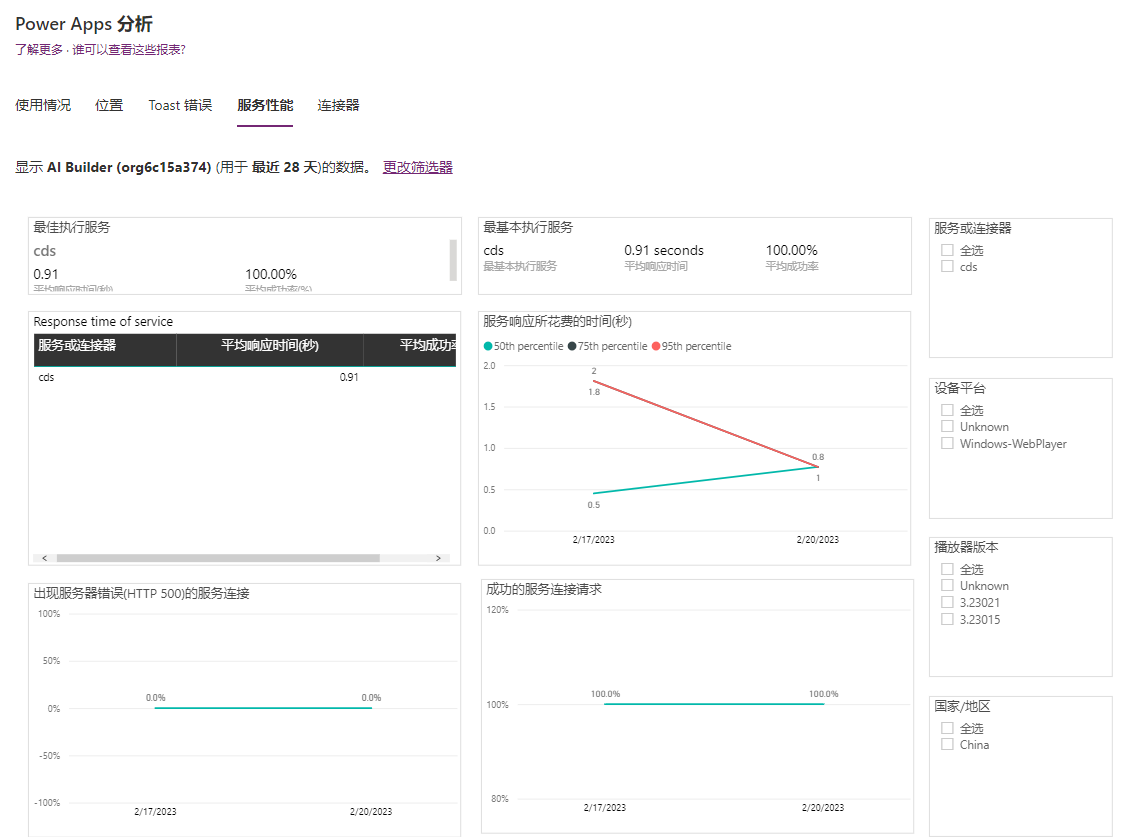1146x837 pixels.
Task: Click 100.00% in 最基本执行服务 card
Action: tap(792, 251)
